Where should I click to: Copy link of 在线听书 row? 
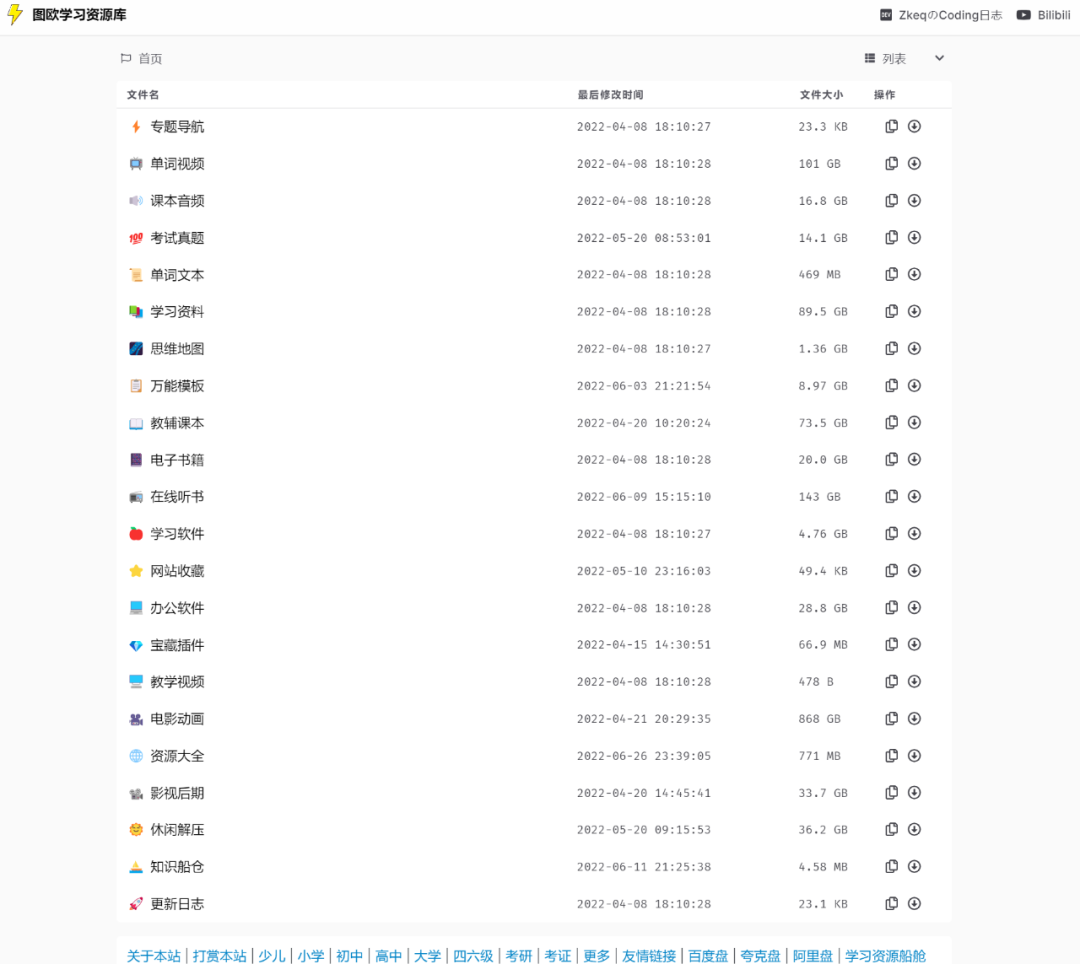point(891,496)
